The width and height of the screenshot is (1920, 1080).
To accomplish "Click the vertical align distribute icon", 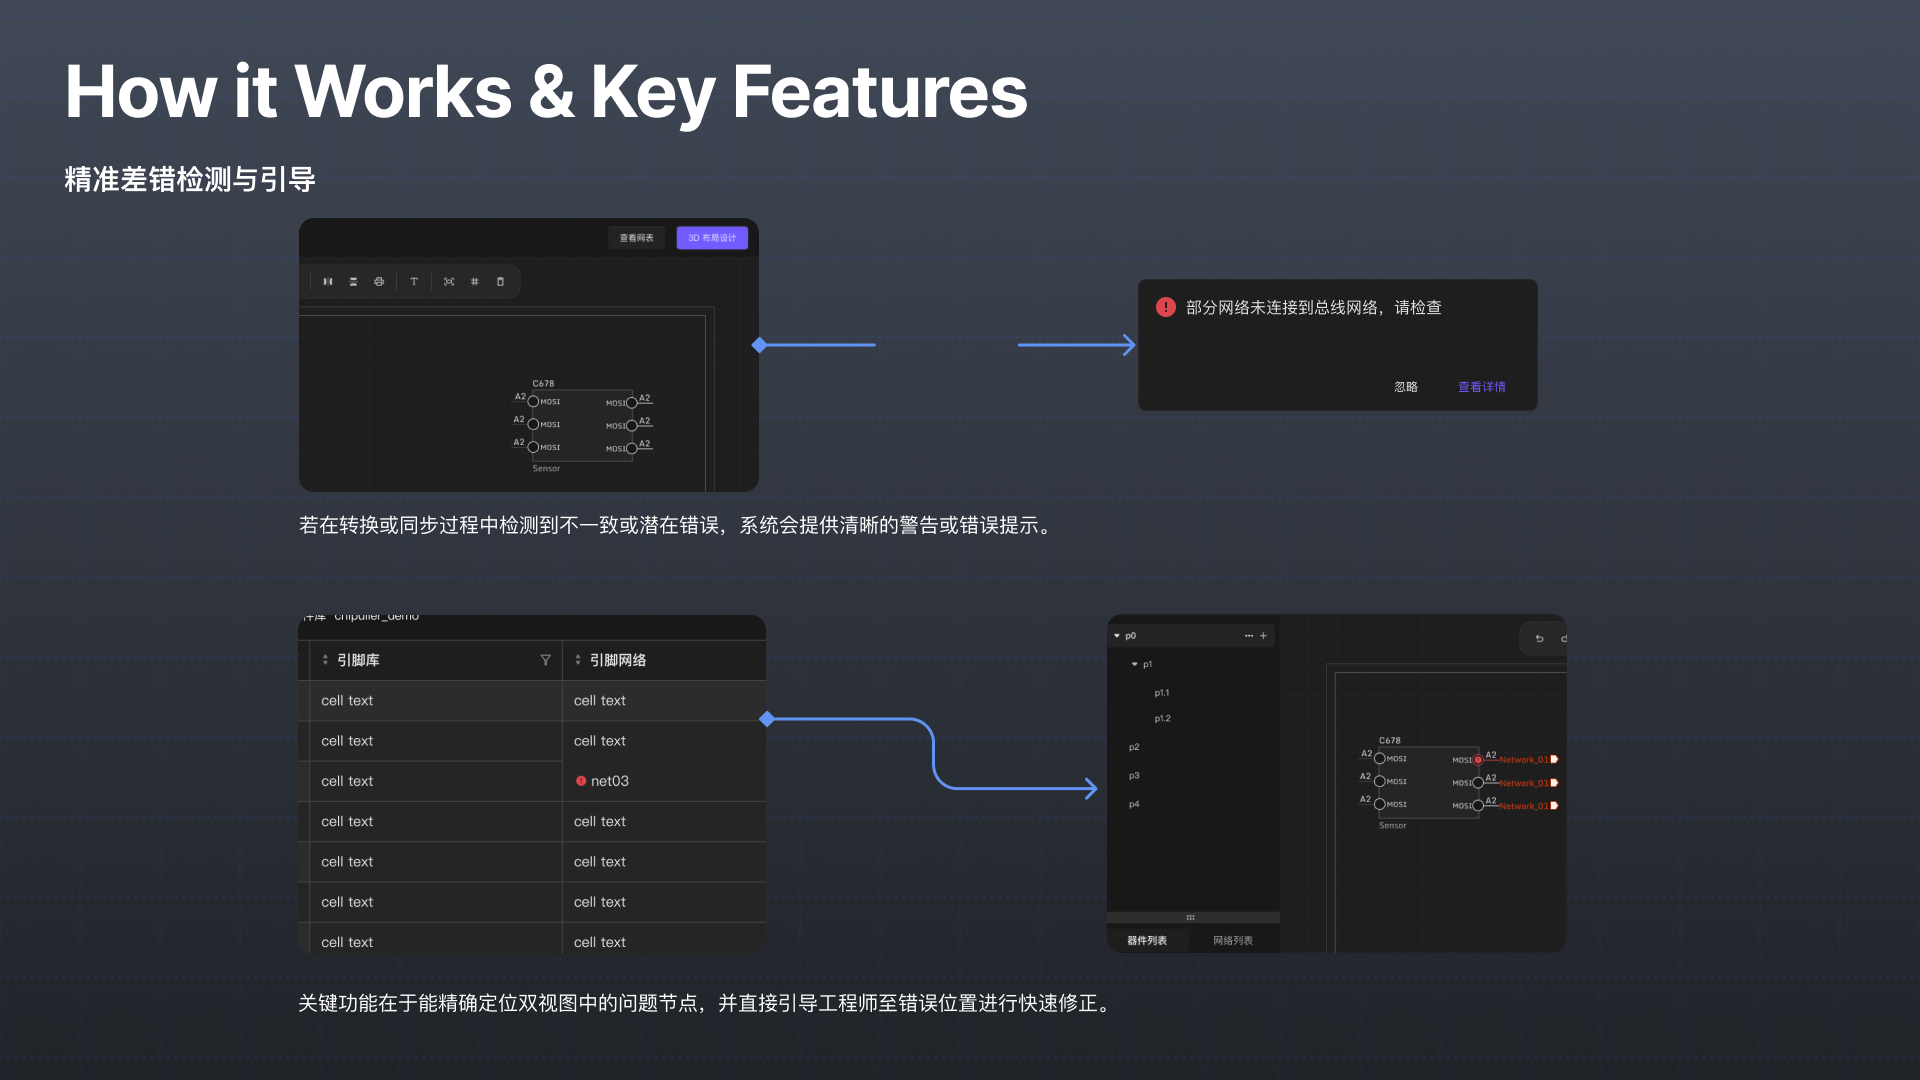I will [x=353, y=282].
